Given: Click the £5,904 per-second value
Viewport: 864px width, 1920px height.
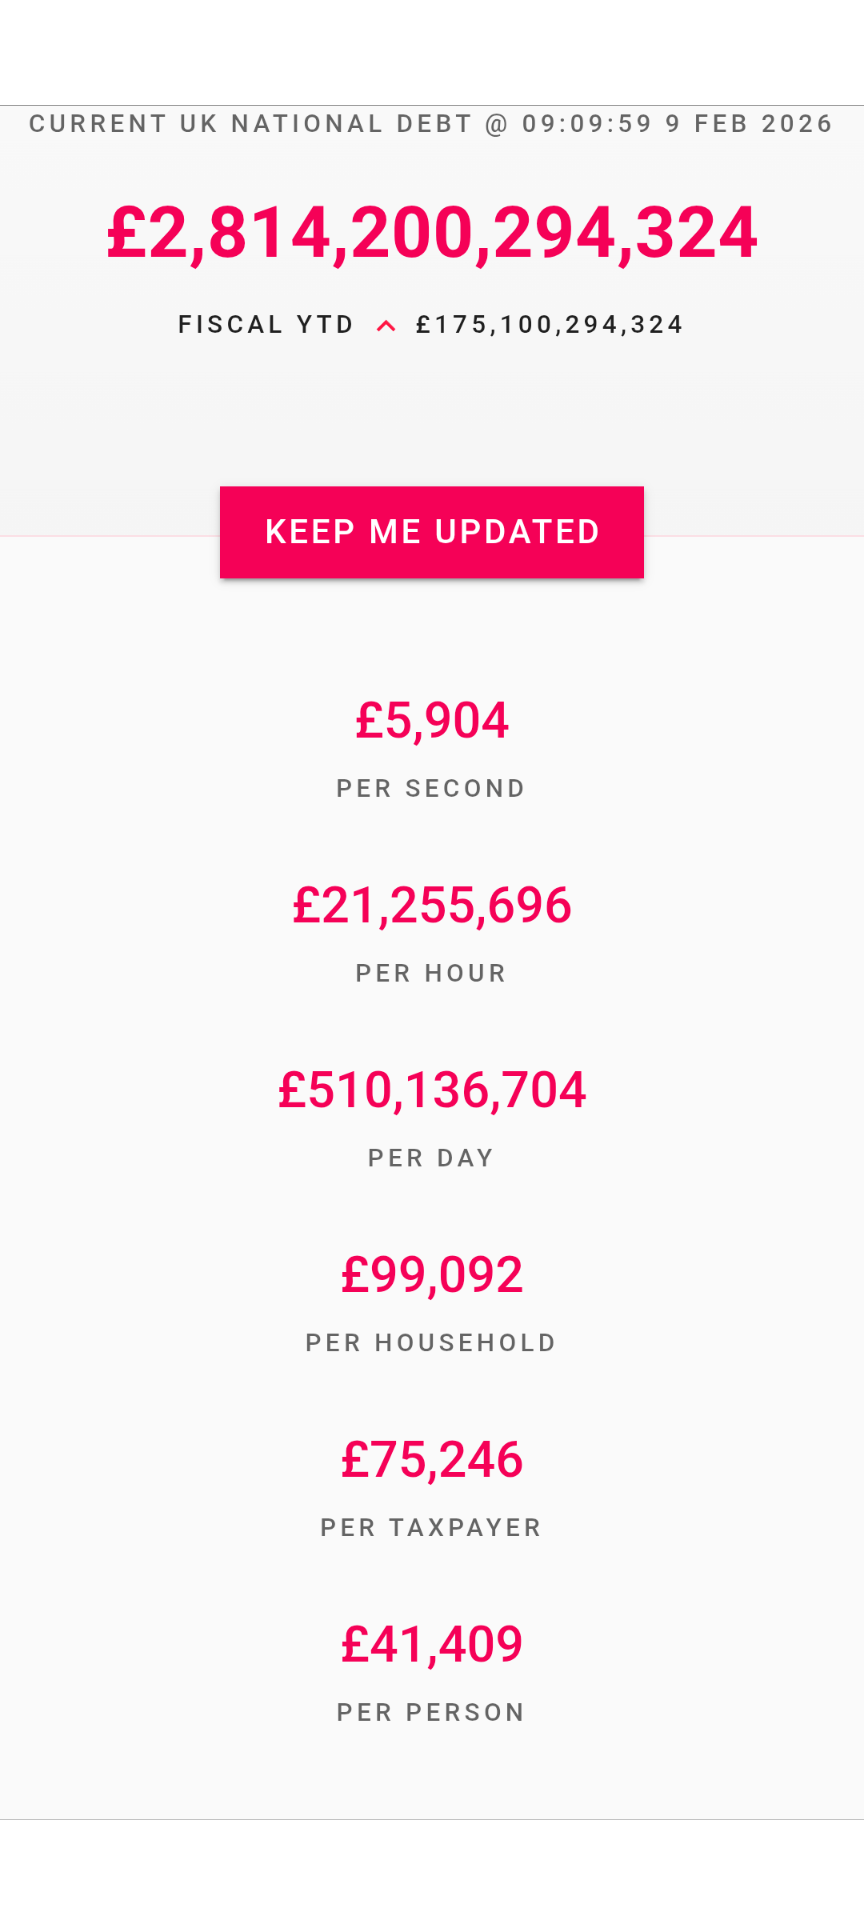Looking at the screenshot, I should (432, 721).
